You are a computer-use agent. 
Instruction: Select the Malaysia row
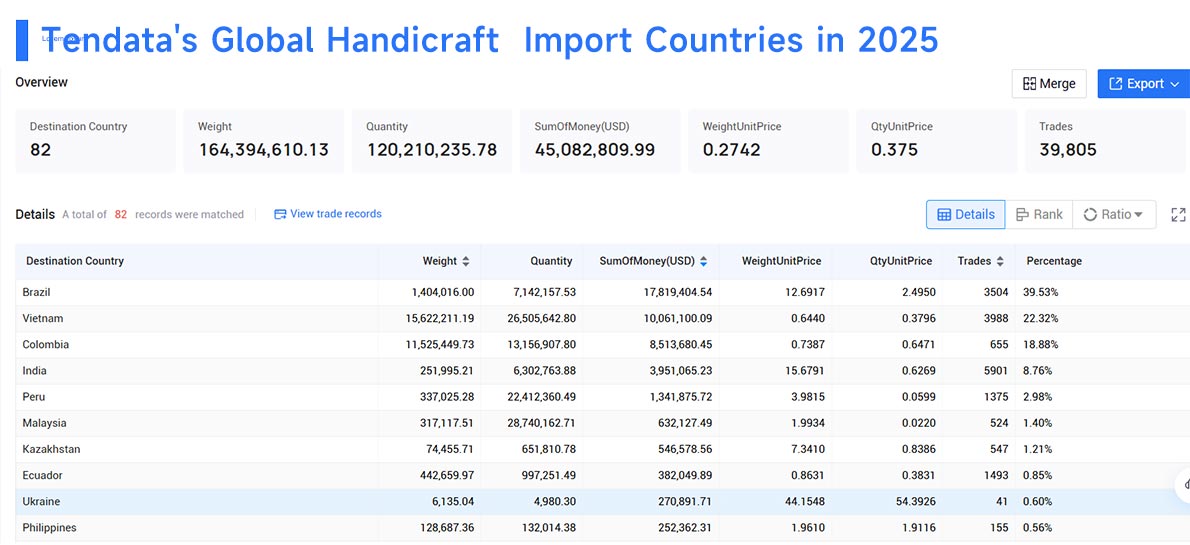point(603,423)
